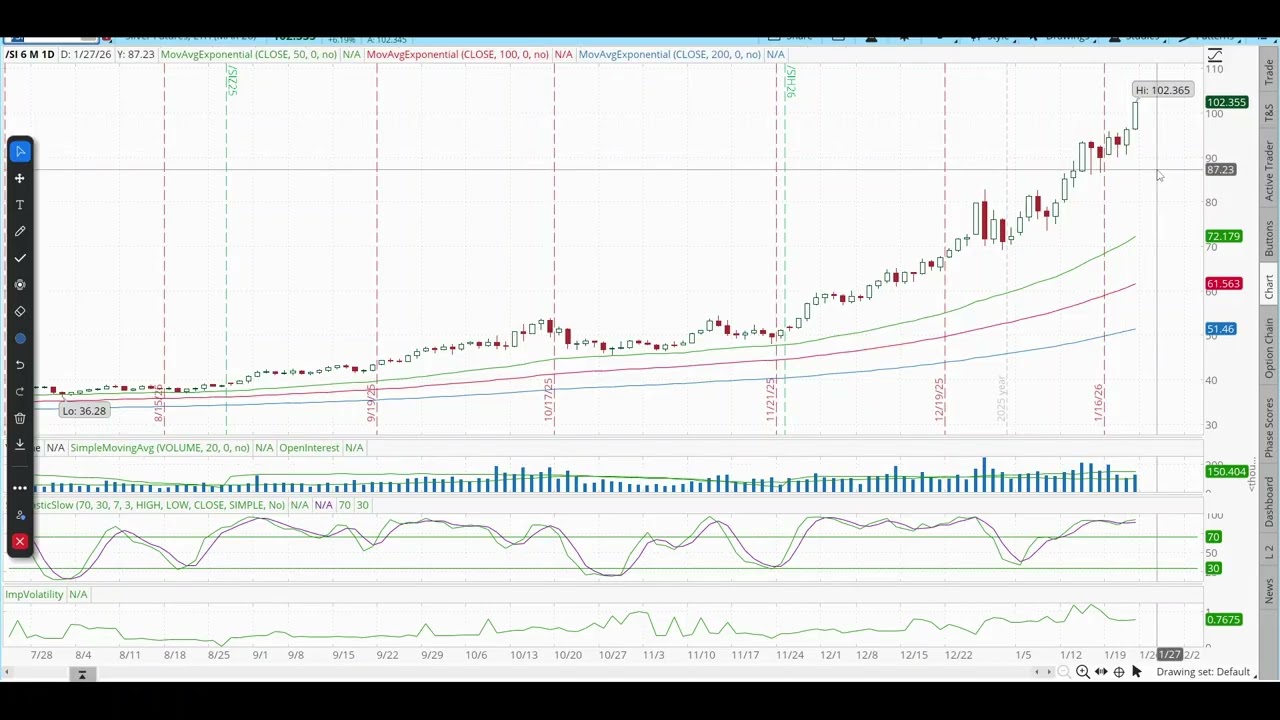1280x720 pixels.
Task: Click MovAvgExponential (CLOSE, 200) study label
Action: click(669, 54)
